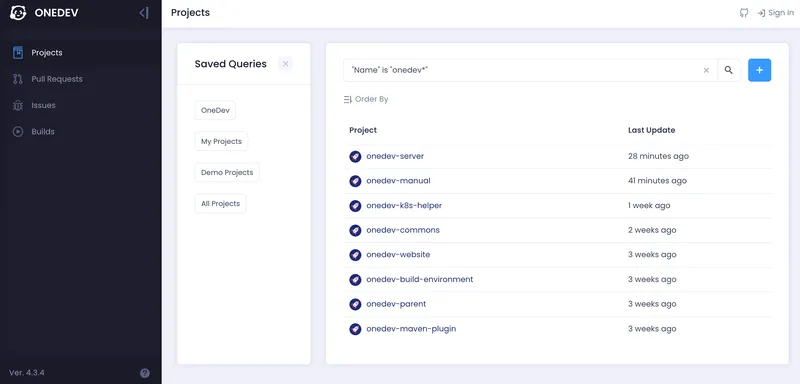The width and height of the screenshot is (800, 384).
Task: Close the Saved Queries panel
Action: pos(286,64)
